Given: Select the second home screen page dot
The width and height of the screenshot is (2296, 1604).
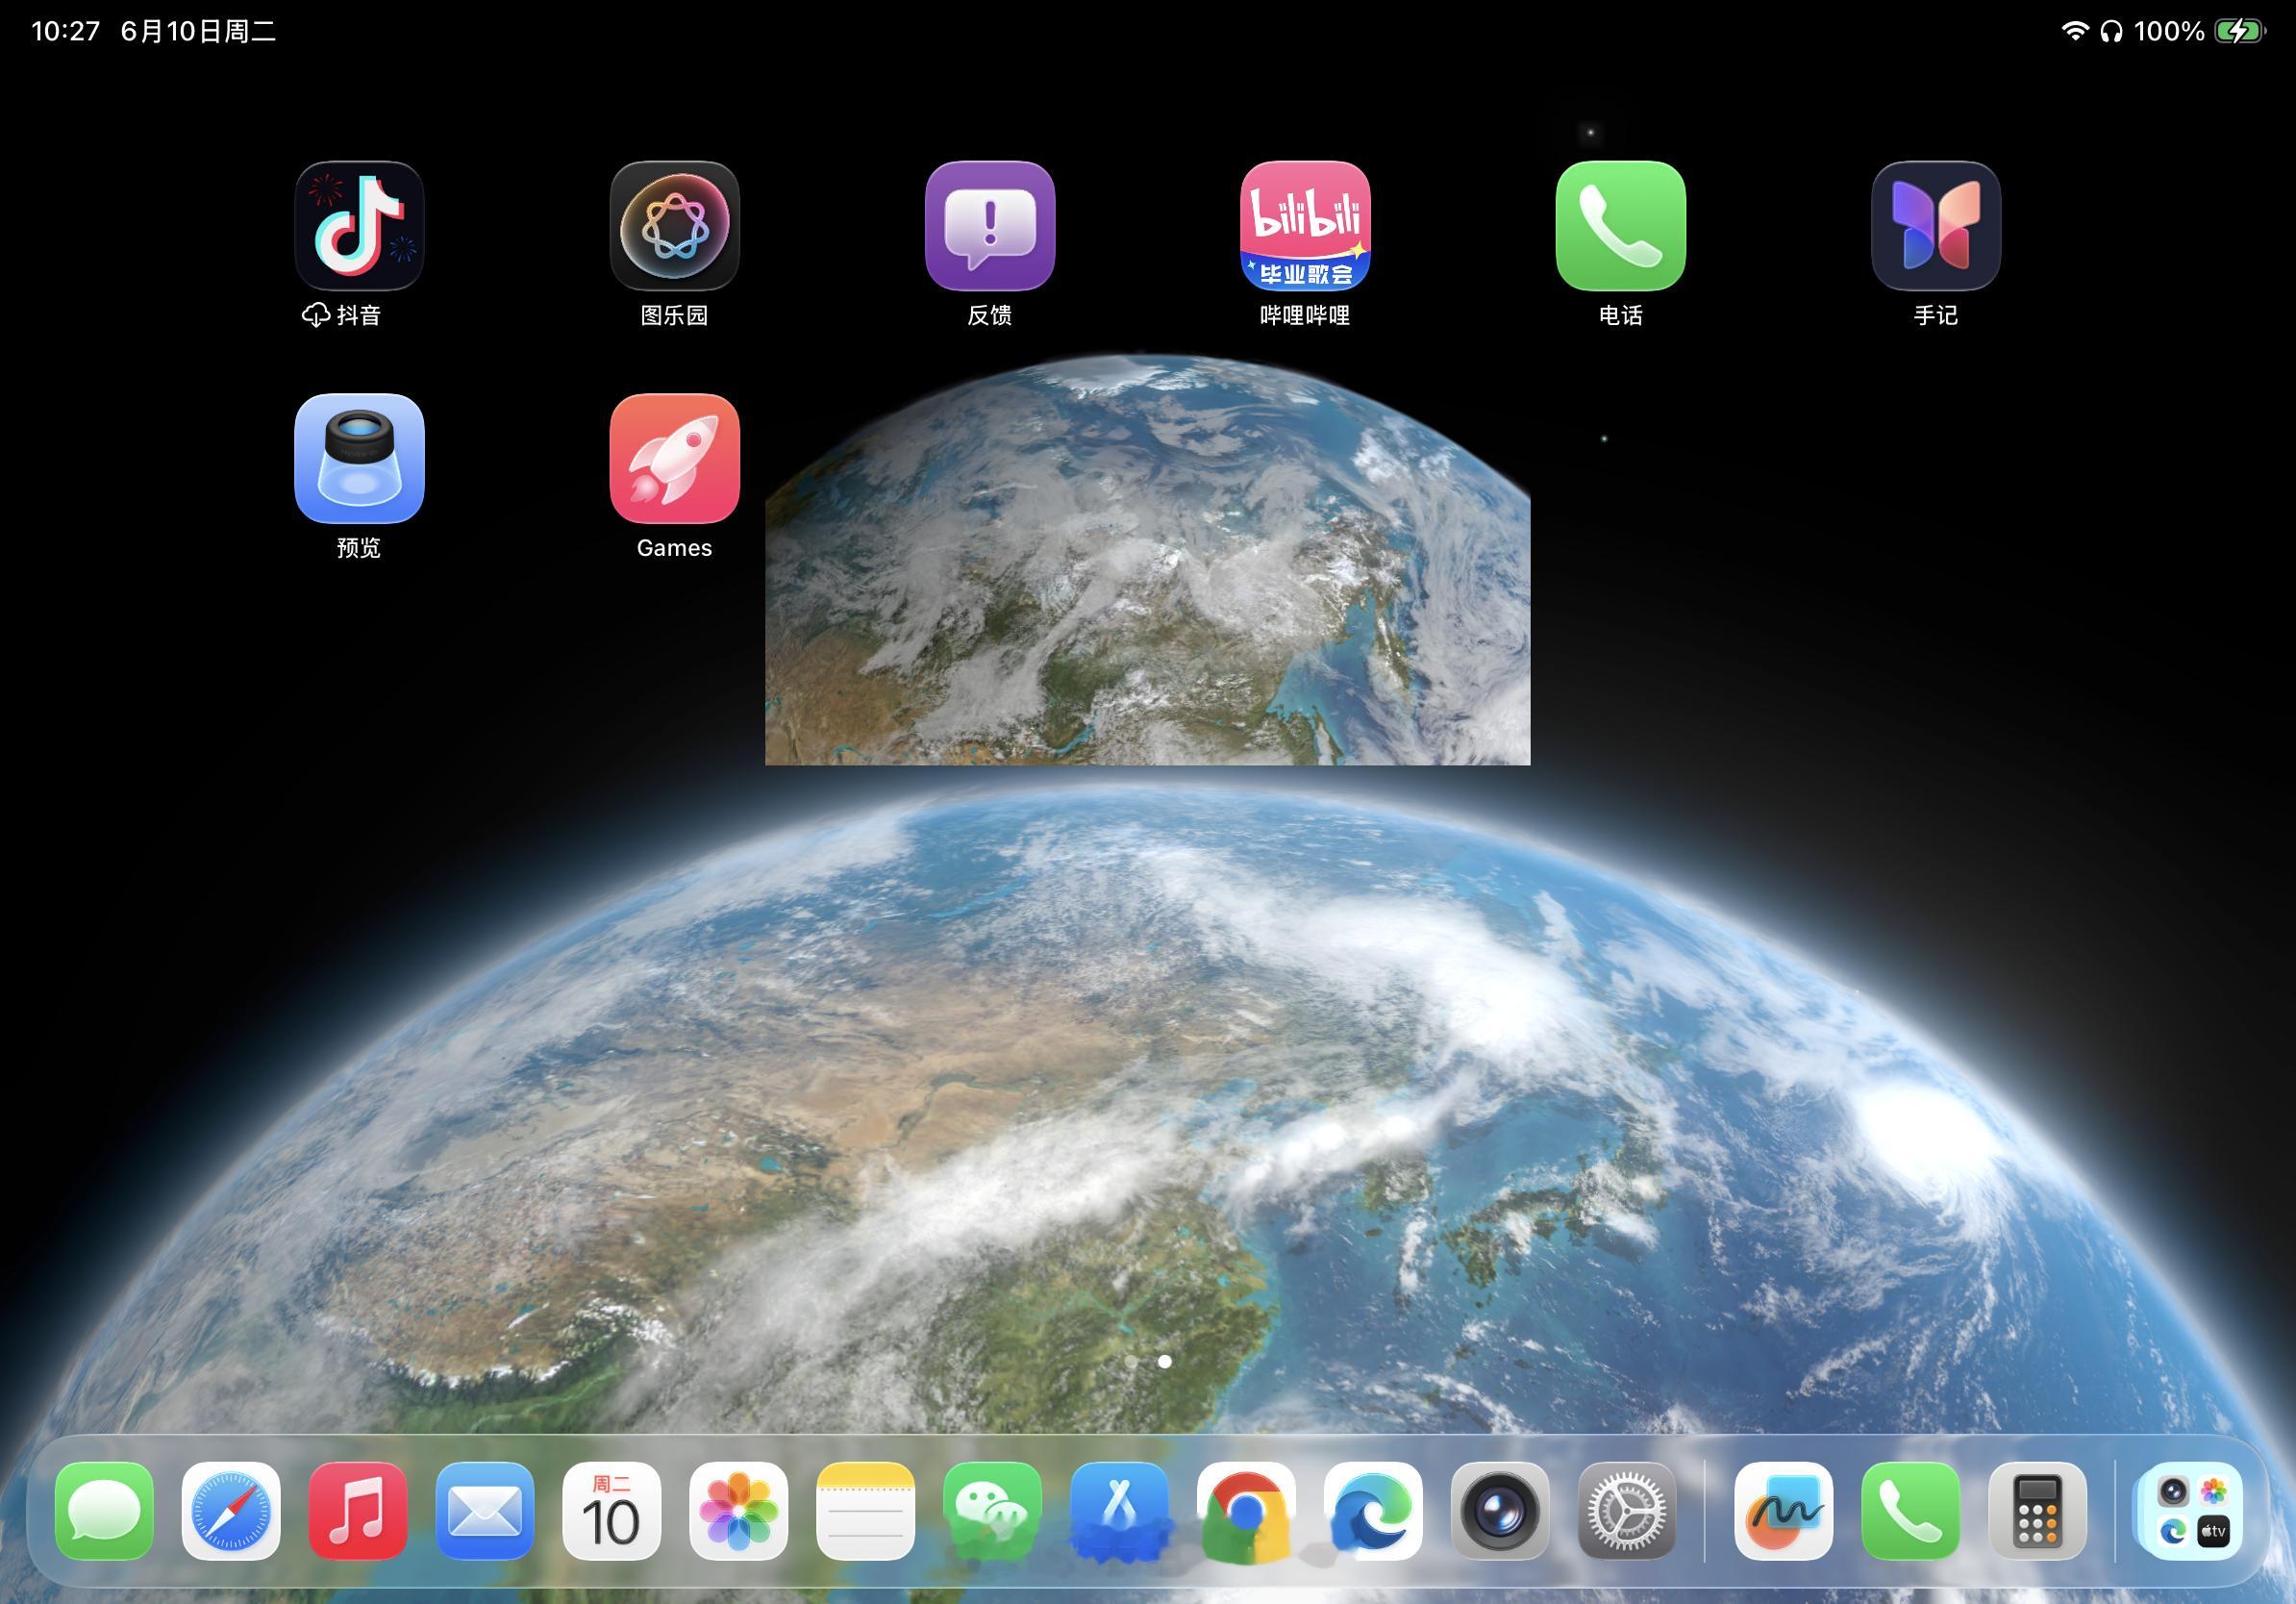Looking at the screenshot, I should (1165, 1361).
